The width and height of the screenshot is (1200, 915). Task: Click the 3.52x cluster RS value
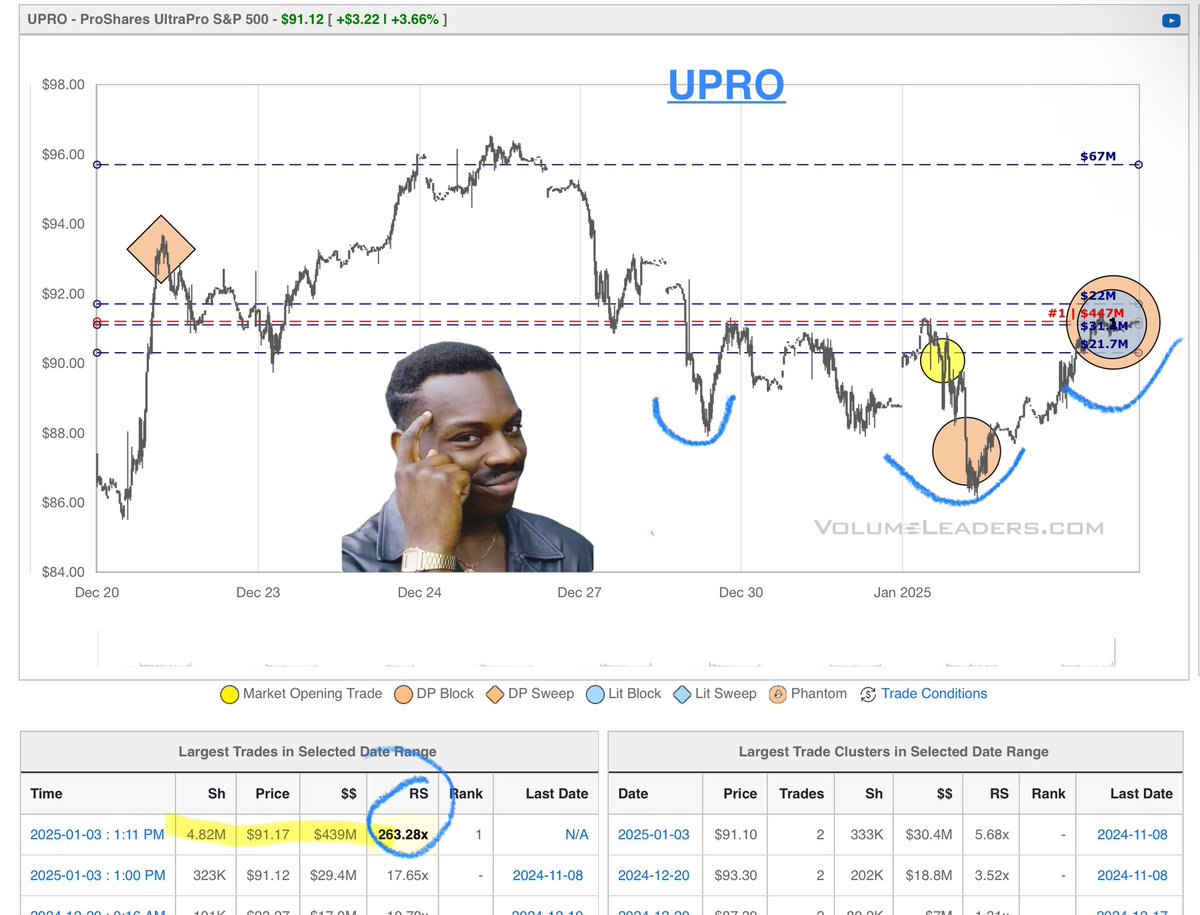[x=993, y=875]
